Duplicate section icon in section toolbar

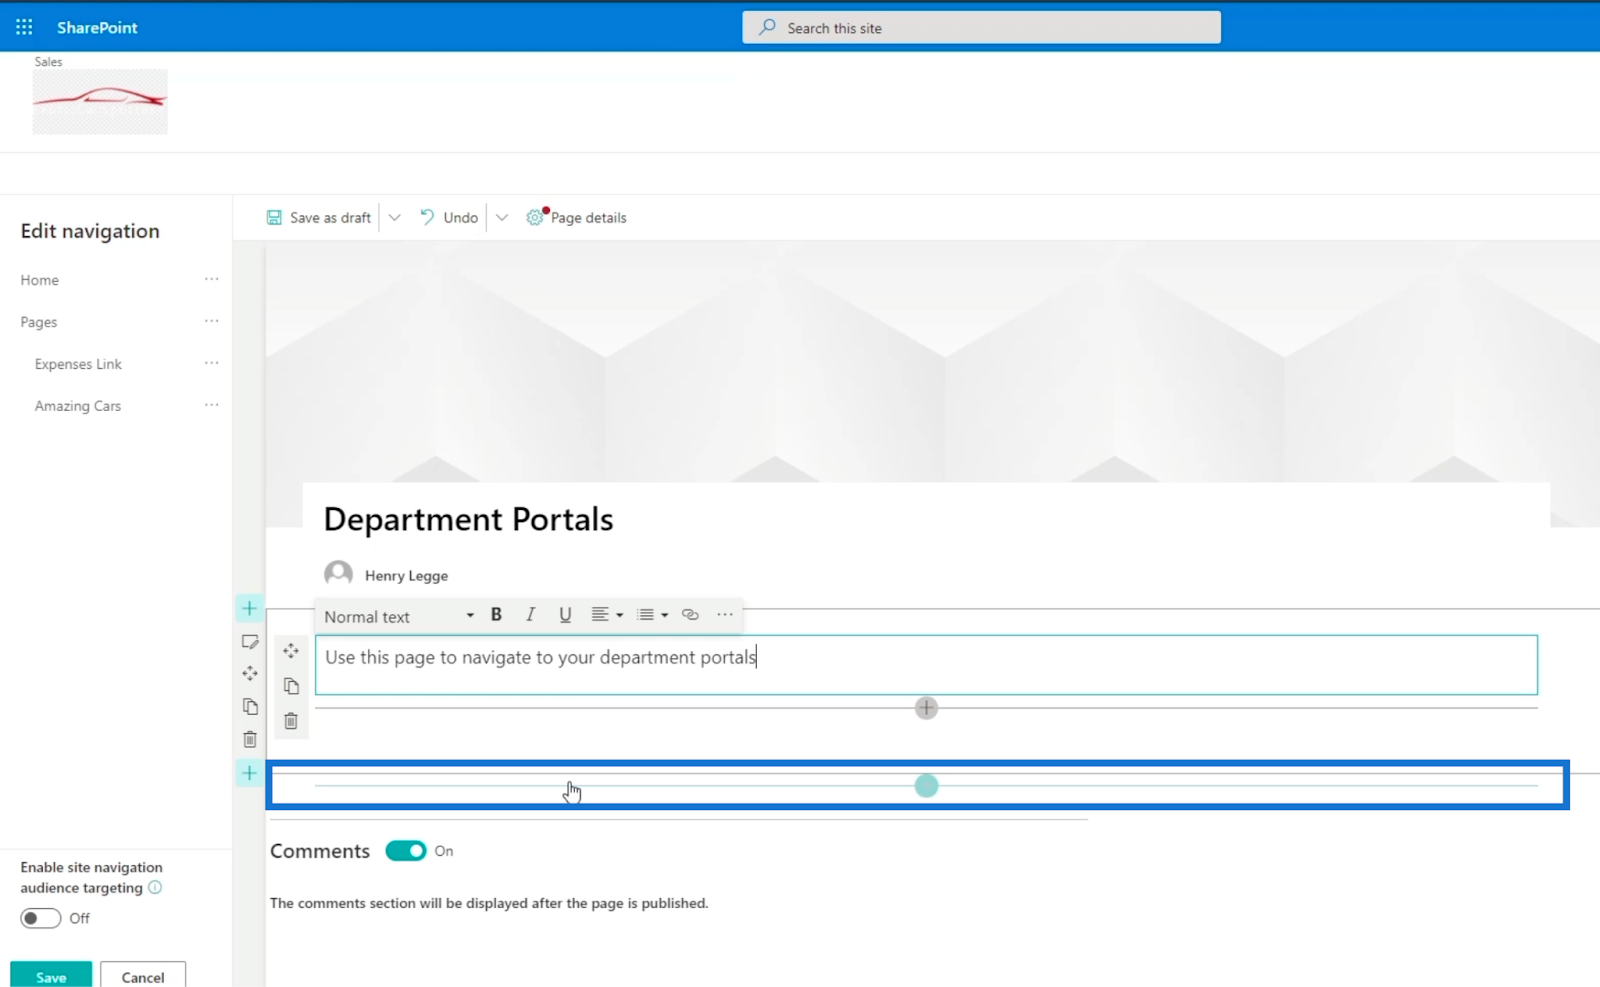[250, 706]
